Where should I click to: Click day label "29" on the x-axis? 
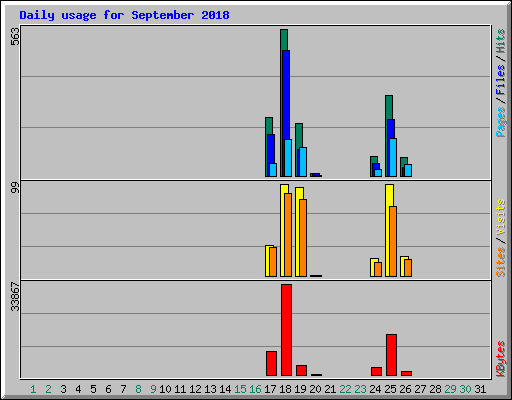[x=450, y=389]
